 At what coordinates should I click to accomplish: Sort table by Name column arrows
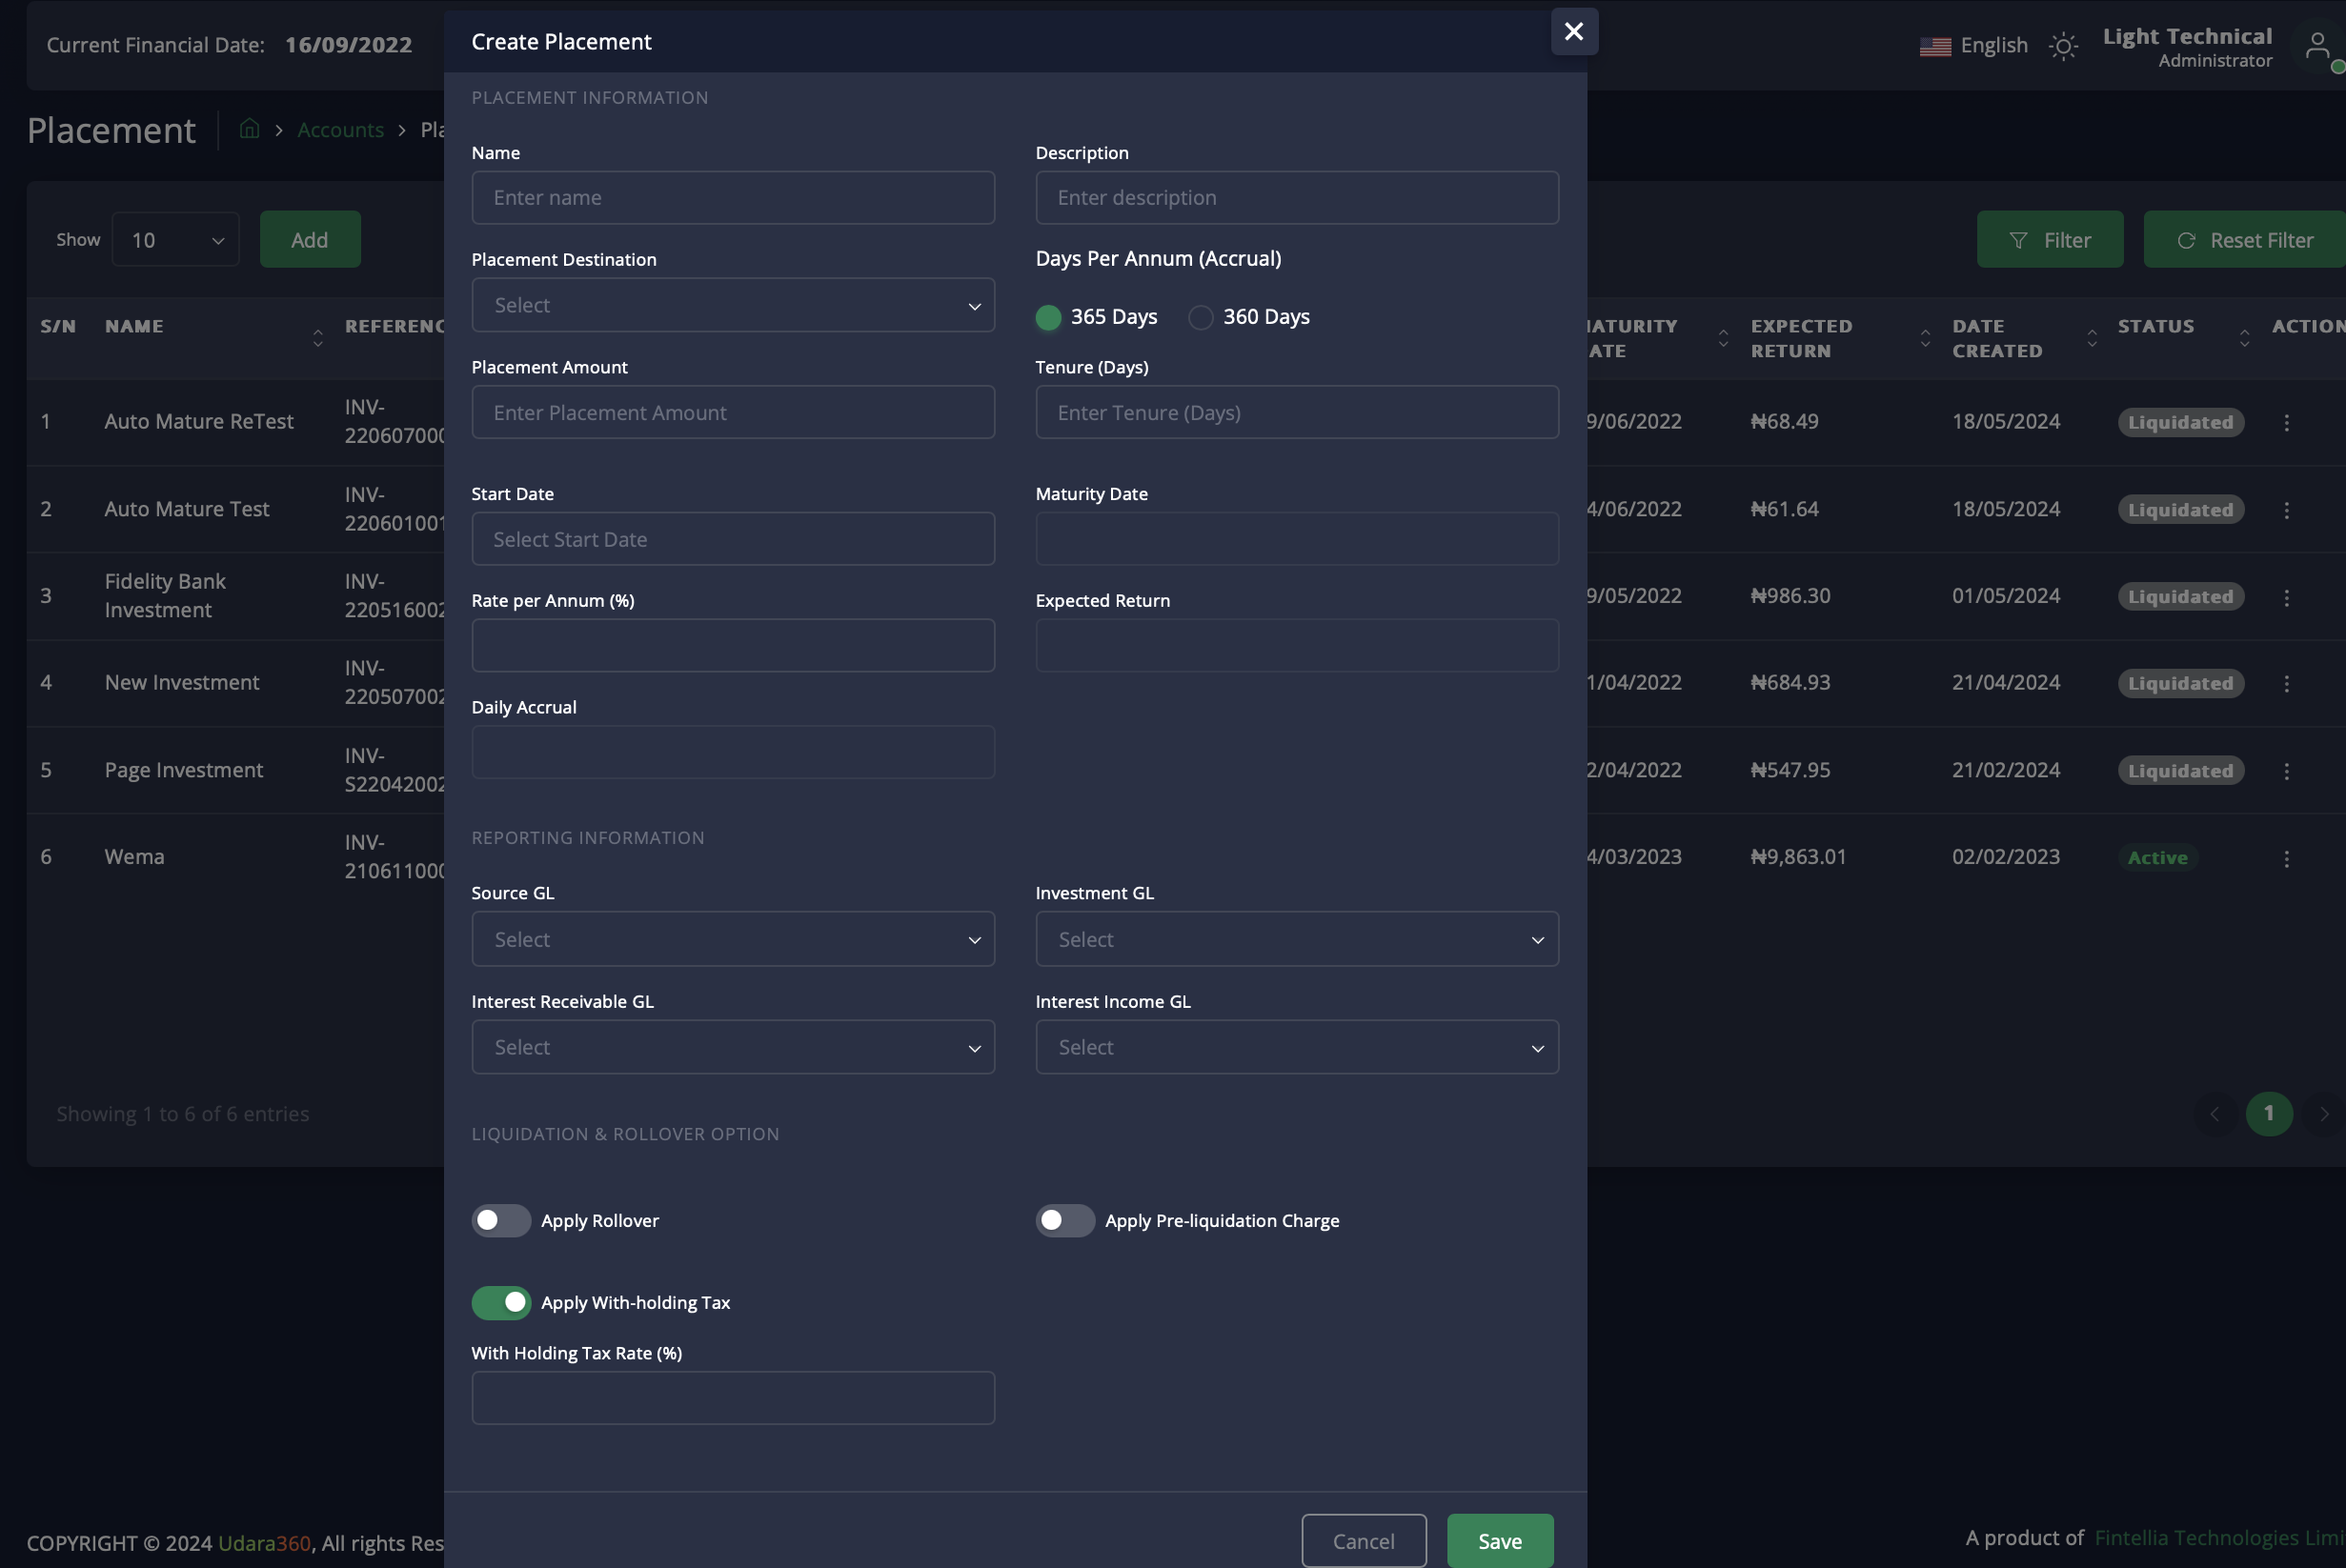pyautogui.click(x=317, y=338)
